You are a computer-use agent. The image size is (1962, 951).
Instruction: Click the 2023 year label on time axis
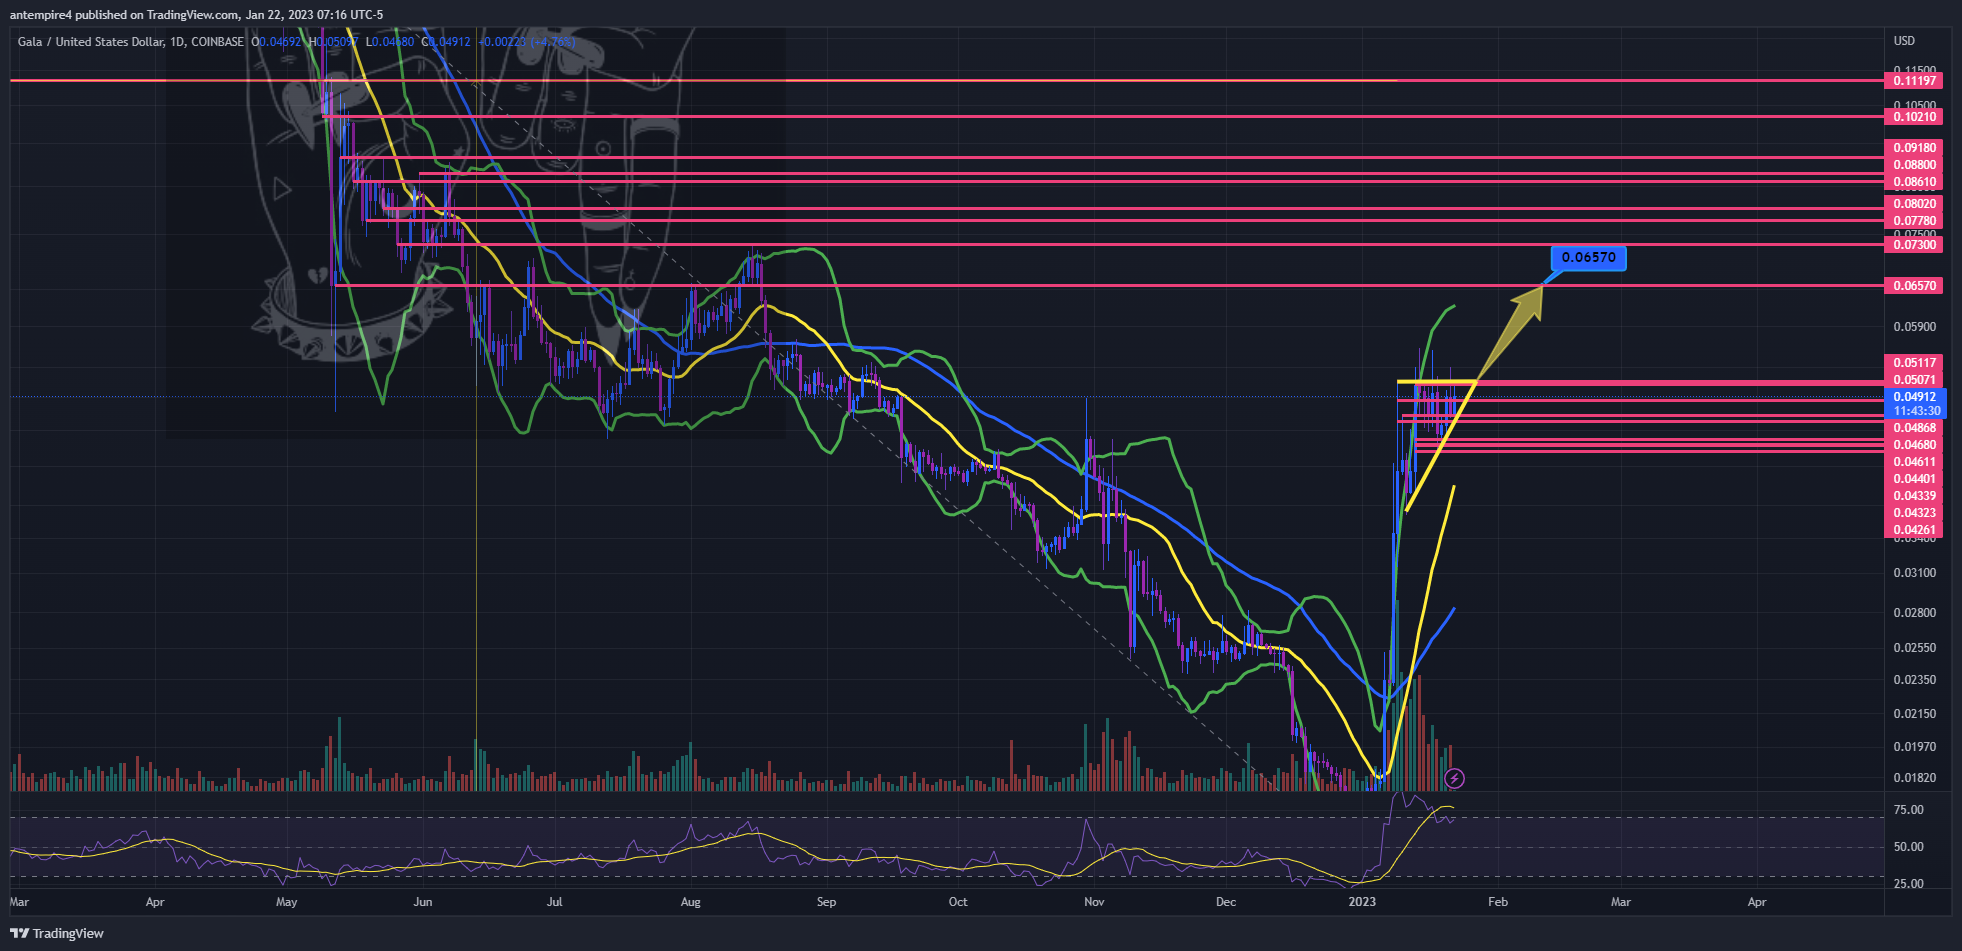(1362, 902)
